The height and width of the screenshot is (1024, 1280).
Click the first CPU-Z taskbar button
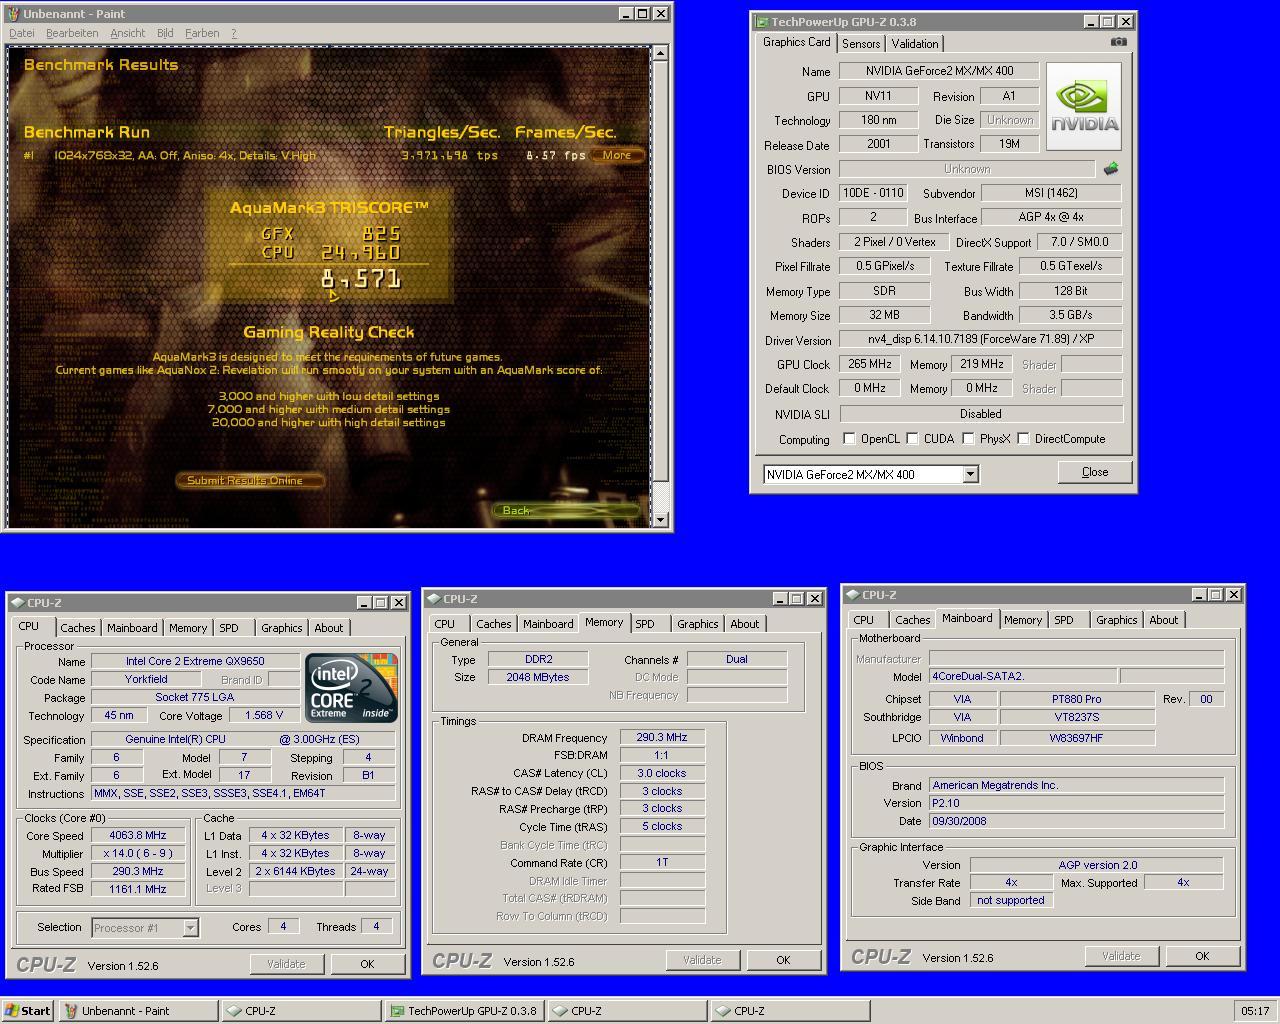coord(301,1011)
